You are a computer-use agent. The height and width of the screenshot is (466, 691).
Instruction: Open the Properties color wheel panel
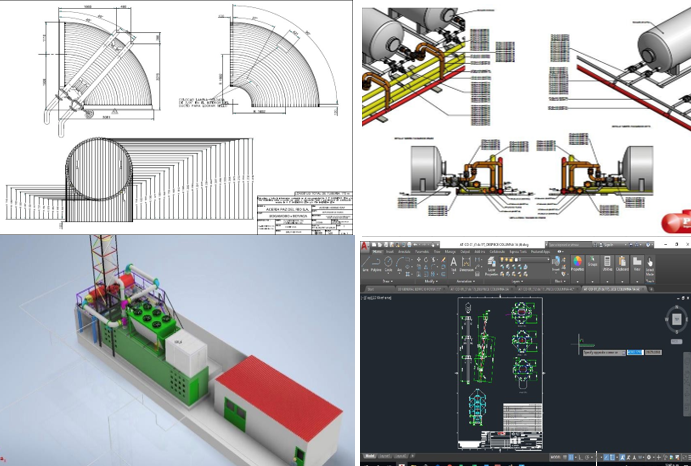(578, 263)
